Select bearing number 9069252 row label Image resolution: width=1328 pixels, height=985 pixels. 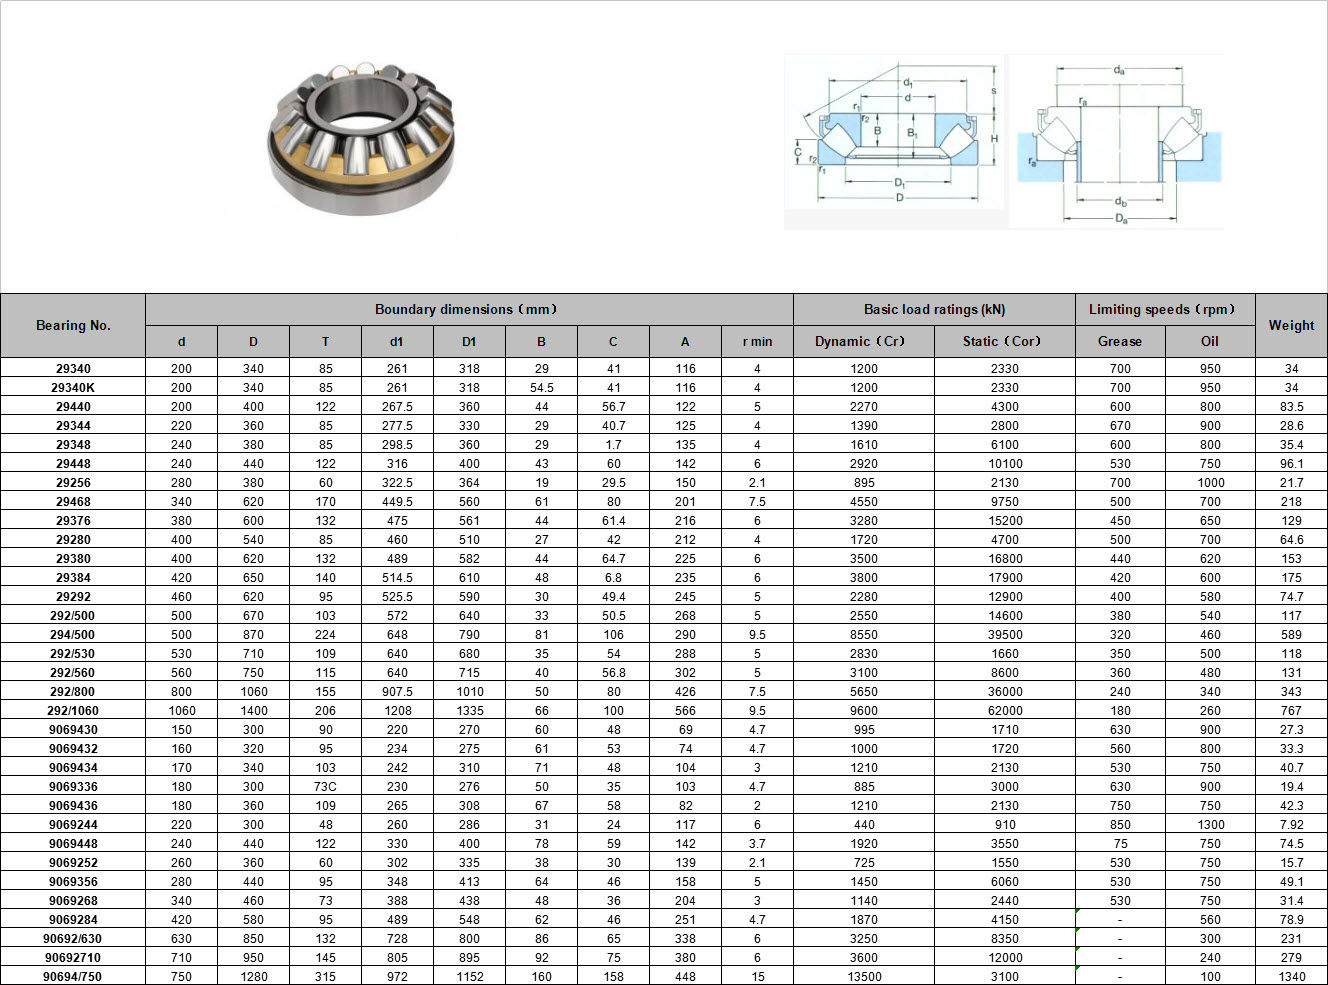click(73, 863)
